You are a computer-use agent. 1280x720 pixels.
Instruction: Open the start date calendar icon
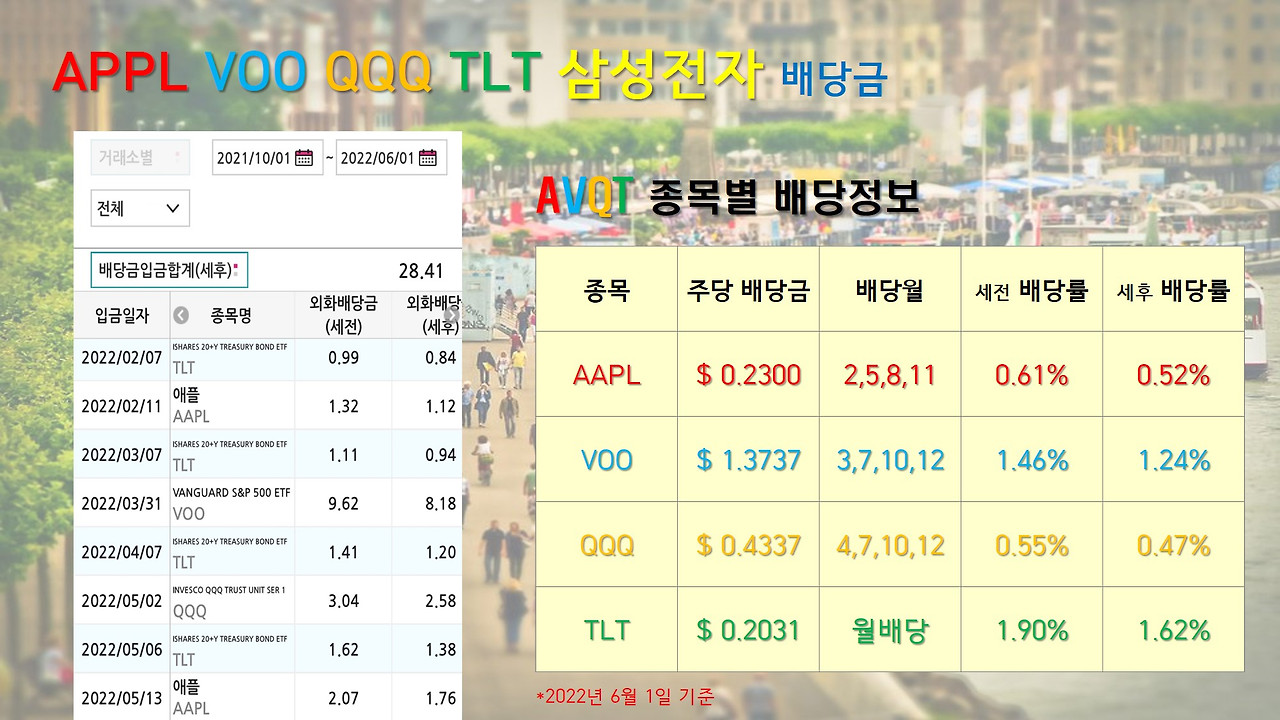(x=304, y=158)
